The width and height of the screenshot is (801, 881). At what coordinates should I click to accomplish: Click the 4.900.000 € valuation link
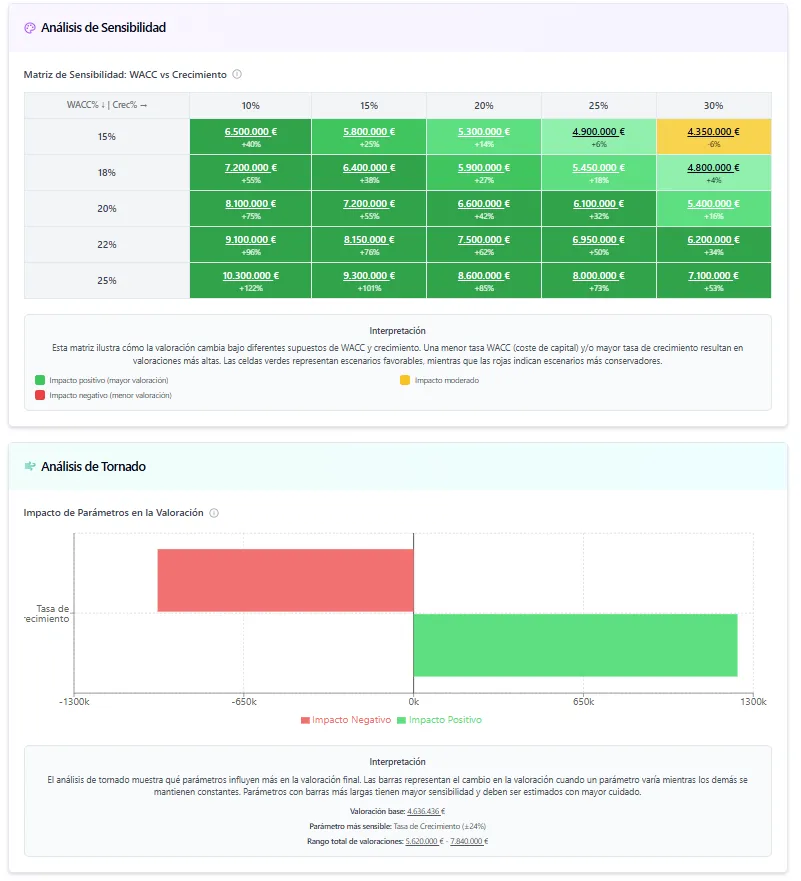[598, 131]
